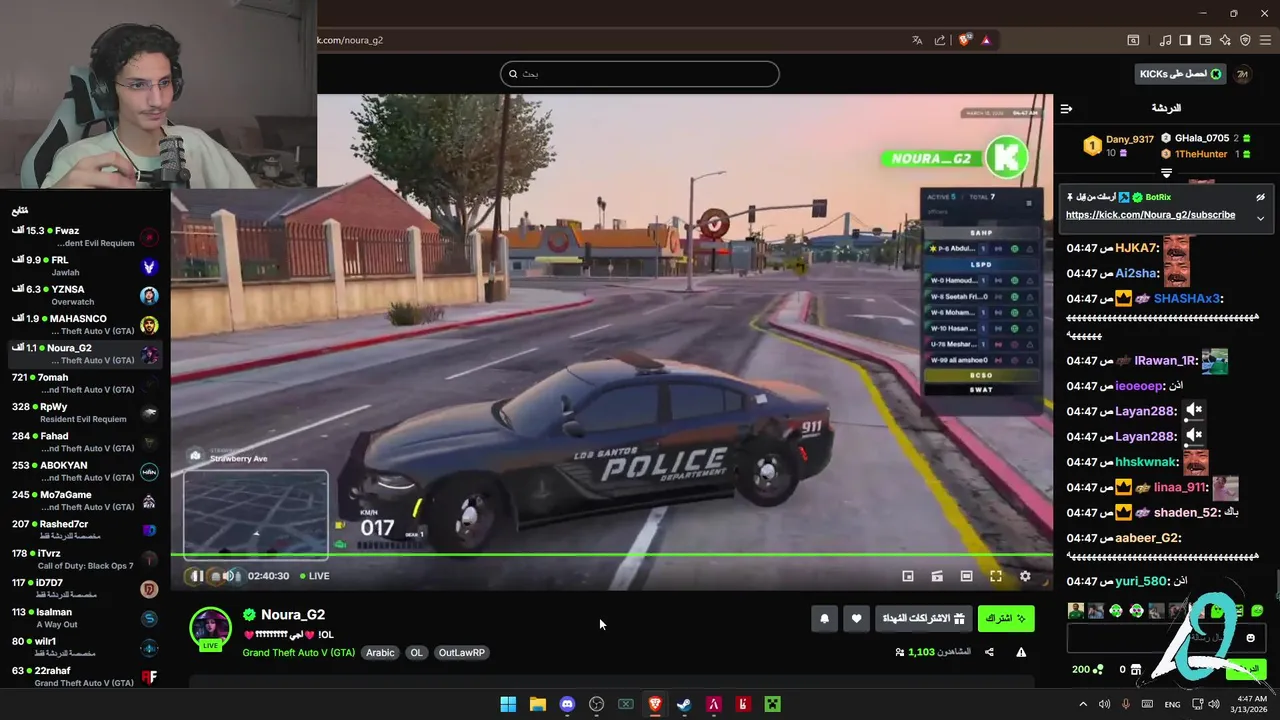
Task: Follow Noura_G2 with the heart button
Action: pos(856,619)
